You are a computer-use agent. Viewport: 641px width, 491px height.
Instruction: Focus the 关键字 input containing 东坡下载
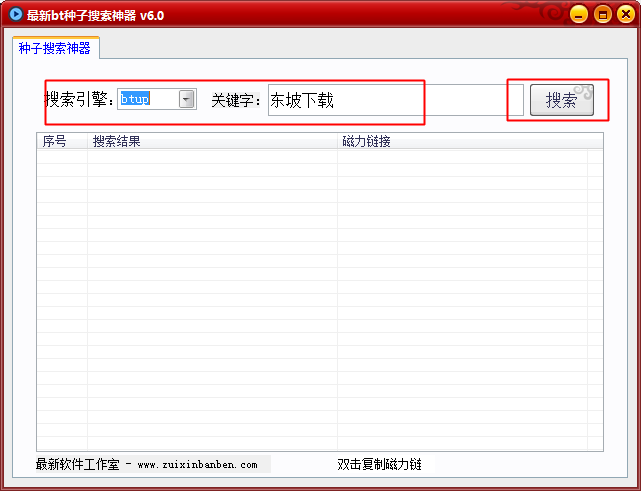click(390, 100)
